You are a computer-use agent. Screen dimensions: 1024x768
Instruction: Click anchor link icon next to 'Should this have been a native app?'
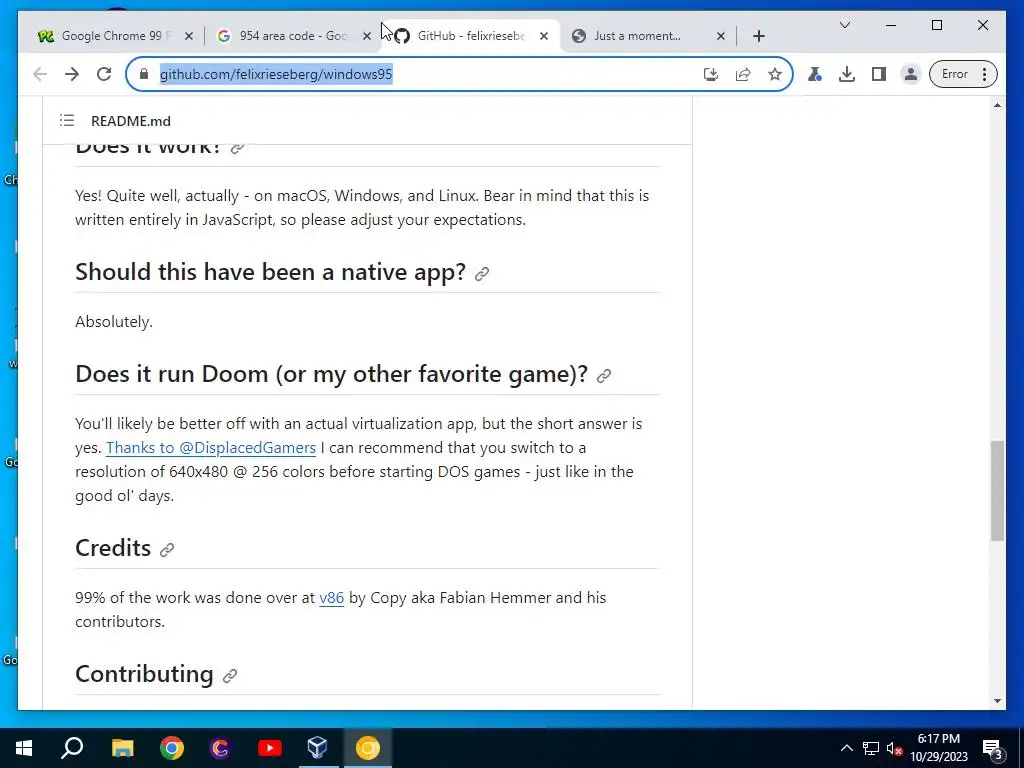[x=482, y=274]
